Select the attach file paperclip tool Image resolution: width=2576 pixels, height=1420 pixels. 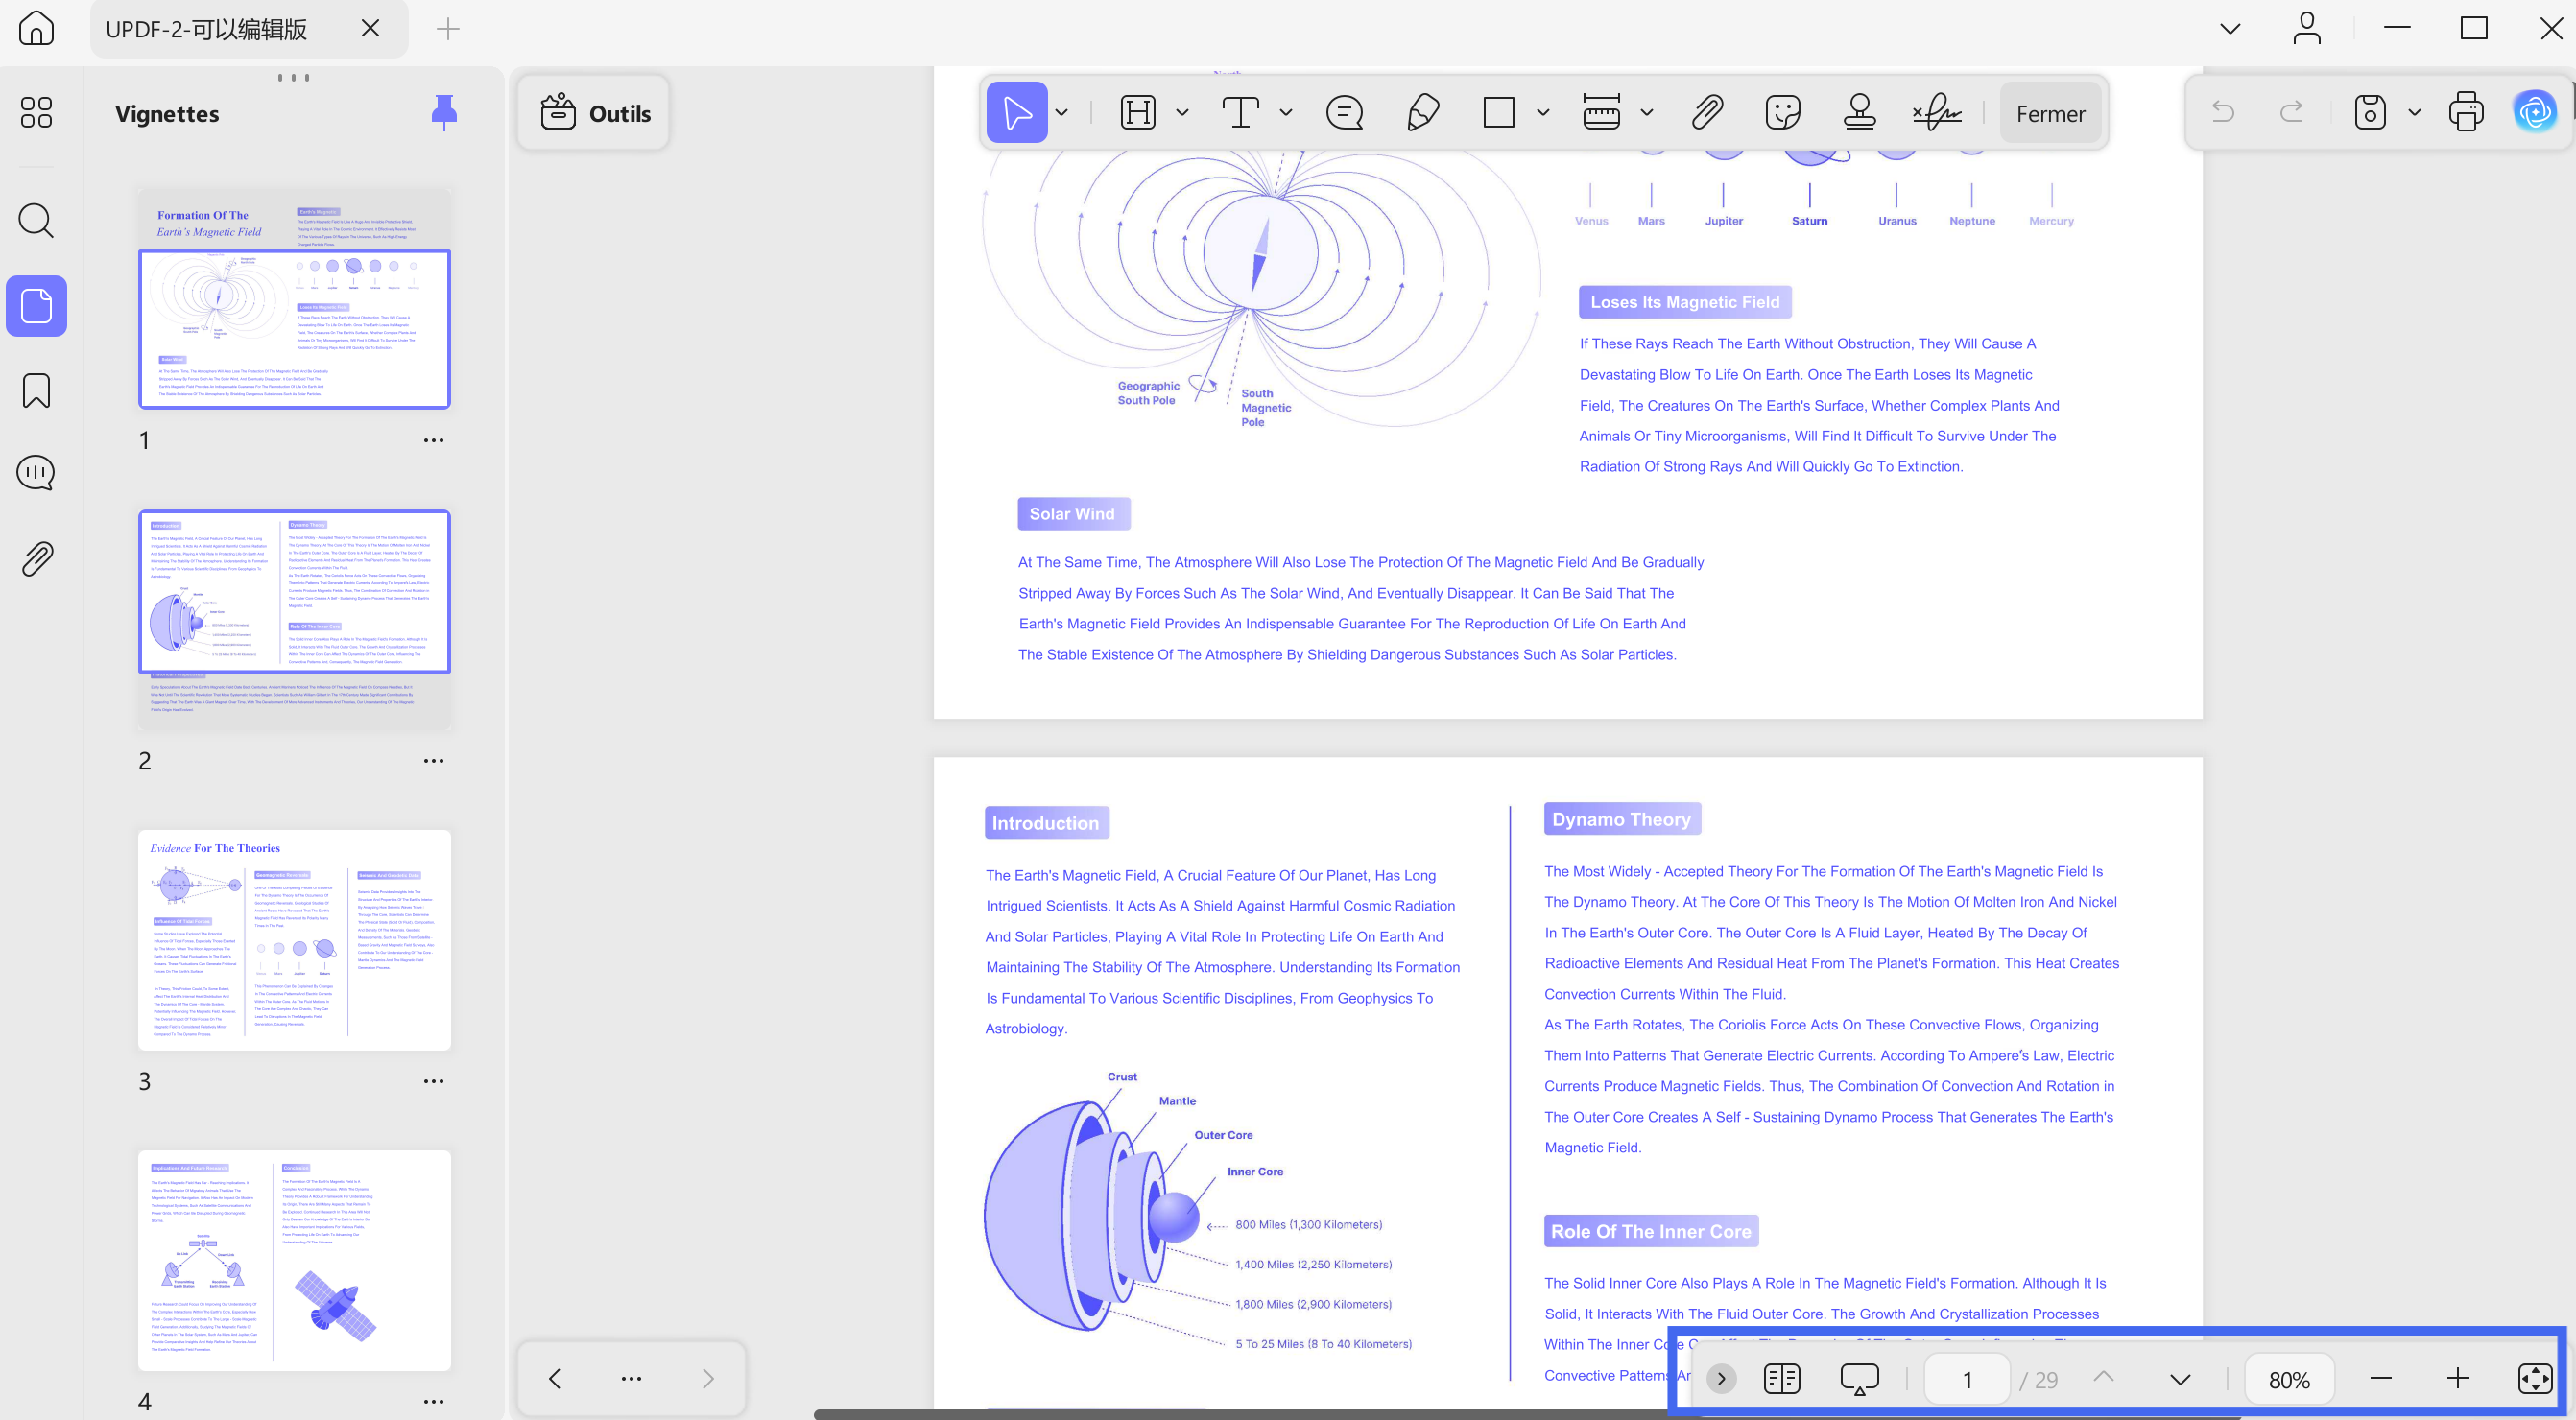click(x=1707, y=112)
